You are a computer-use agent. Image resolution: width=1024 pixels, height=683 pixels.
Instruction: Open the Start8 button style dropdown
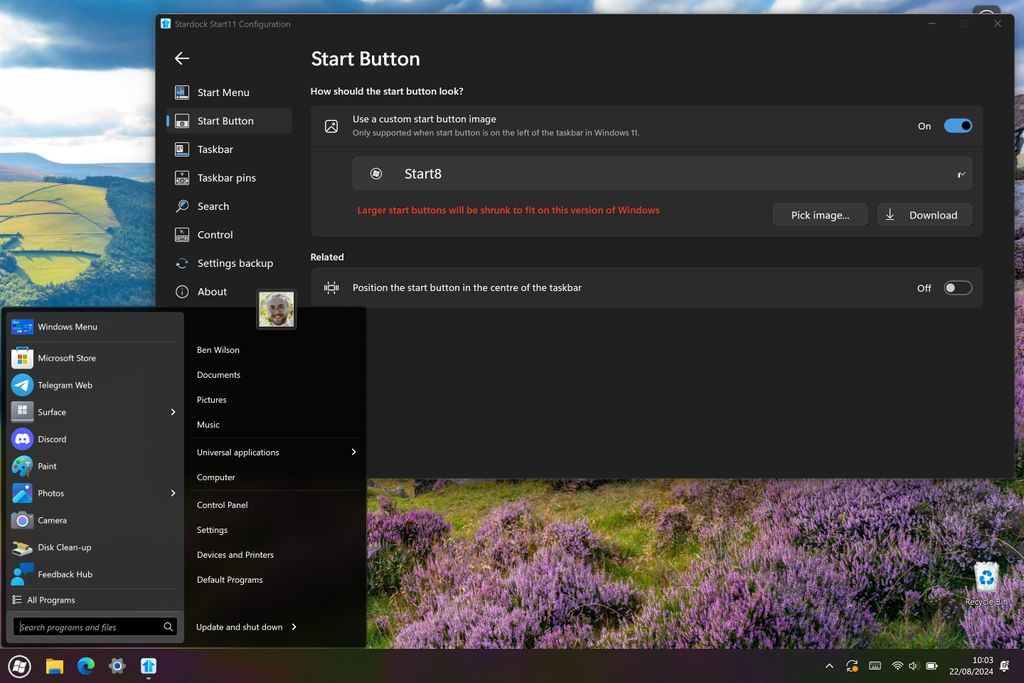pyautogui.click(x=959, y=173)
